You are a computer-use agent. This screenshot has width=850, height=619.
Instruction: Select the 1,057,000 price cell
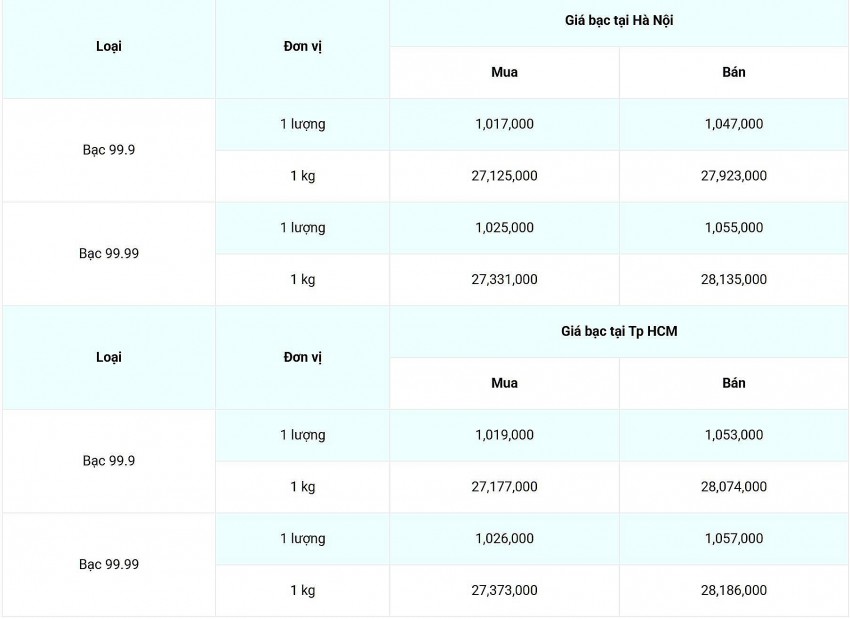coord(733,539)
